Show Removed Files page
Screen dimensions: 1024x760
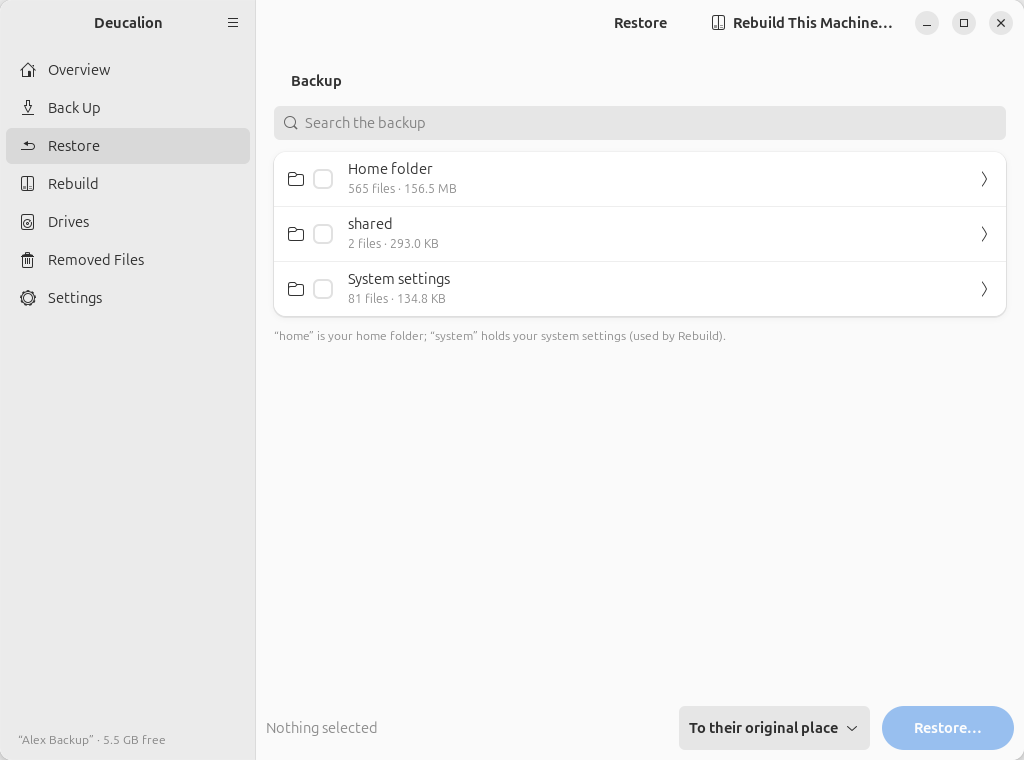128,260
